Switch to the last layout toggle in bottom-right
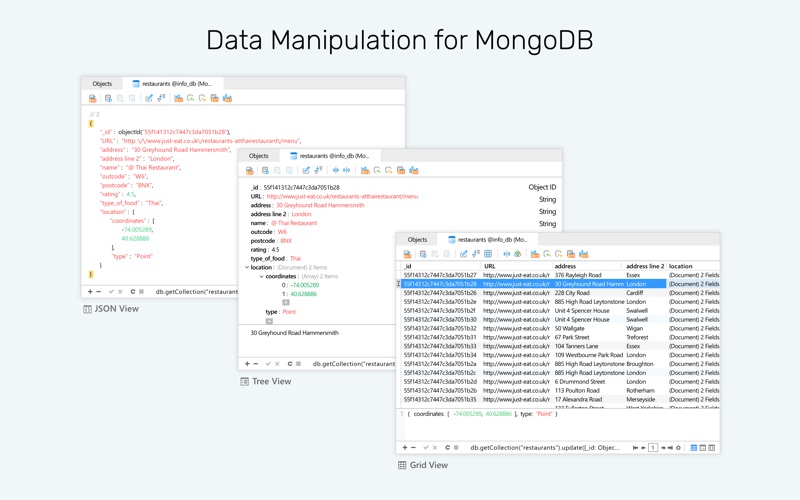The height and width of the screenshot is (500, 800). point(712,448)
